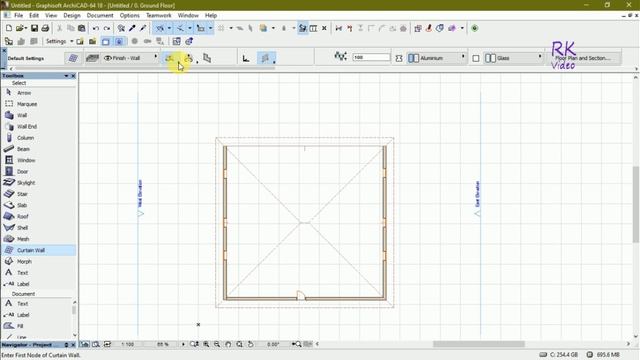
Task: Open the View menu
Action: click(51, 16)
